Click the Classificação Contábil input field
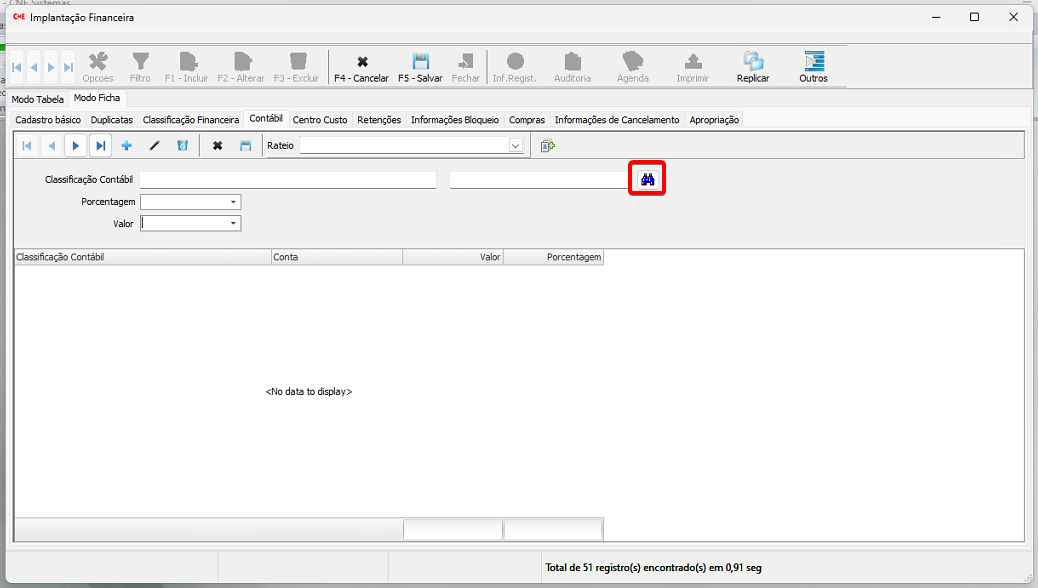The image size is (1038, 588). pyautogui.click(x=288, y=180)
